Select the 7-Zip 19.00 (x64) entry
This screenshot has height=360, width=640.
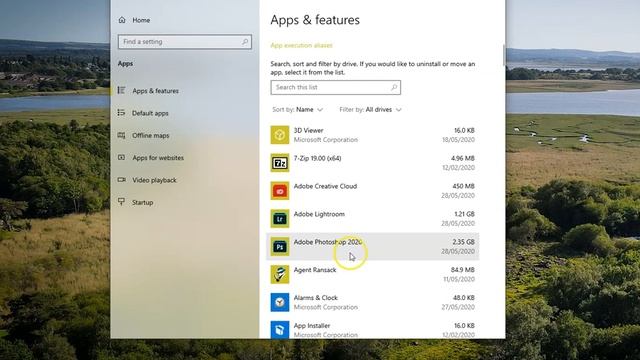(372, 163)
